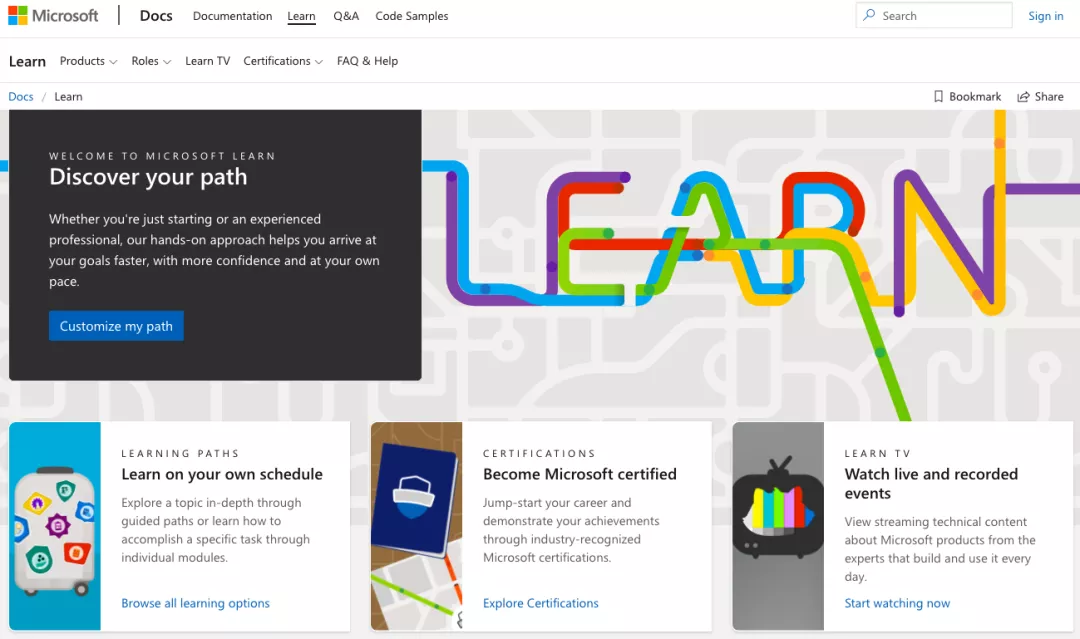Click the Become Microsoft certified heading
The image size is (1080, 639).
(580, 474)
